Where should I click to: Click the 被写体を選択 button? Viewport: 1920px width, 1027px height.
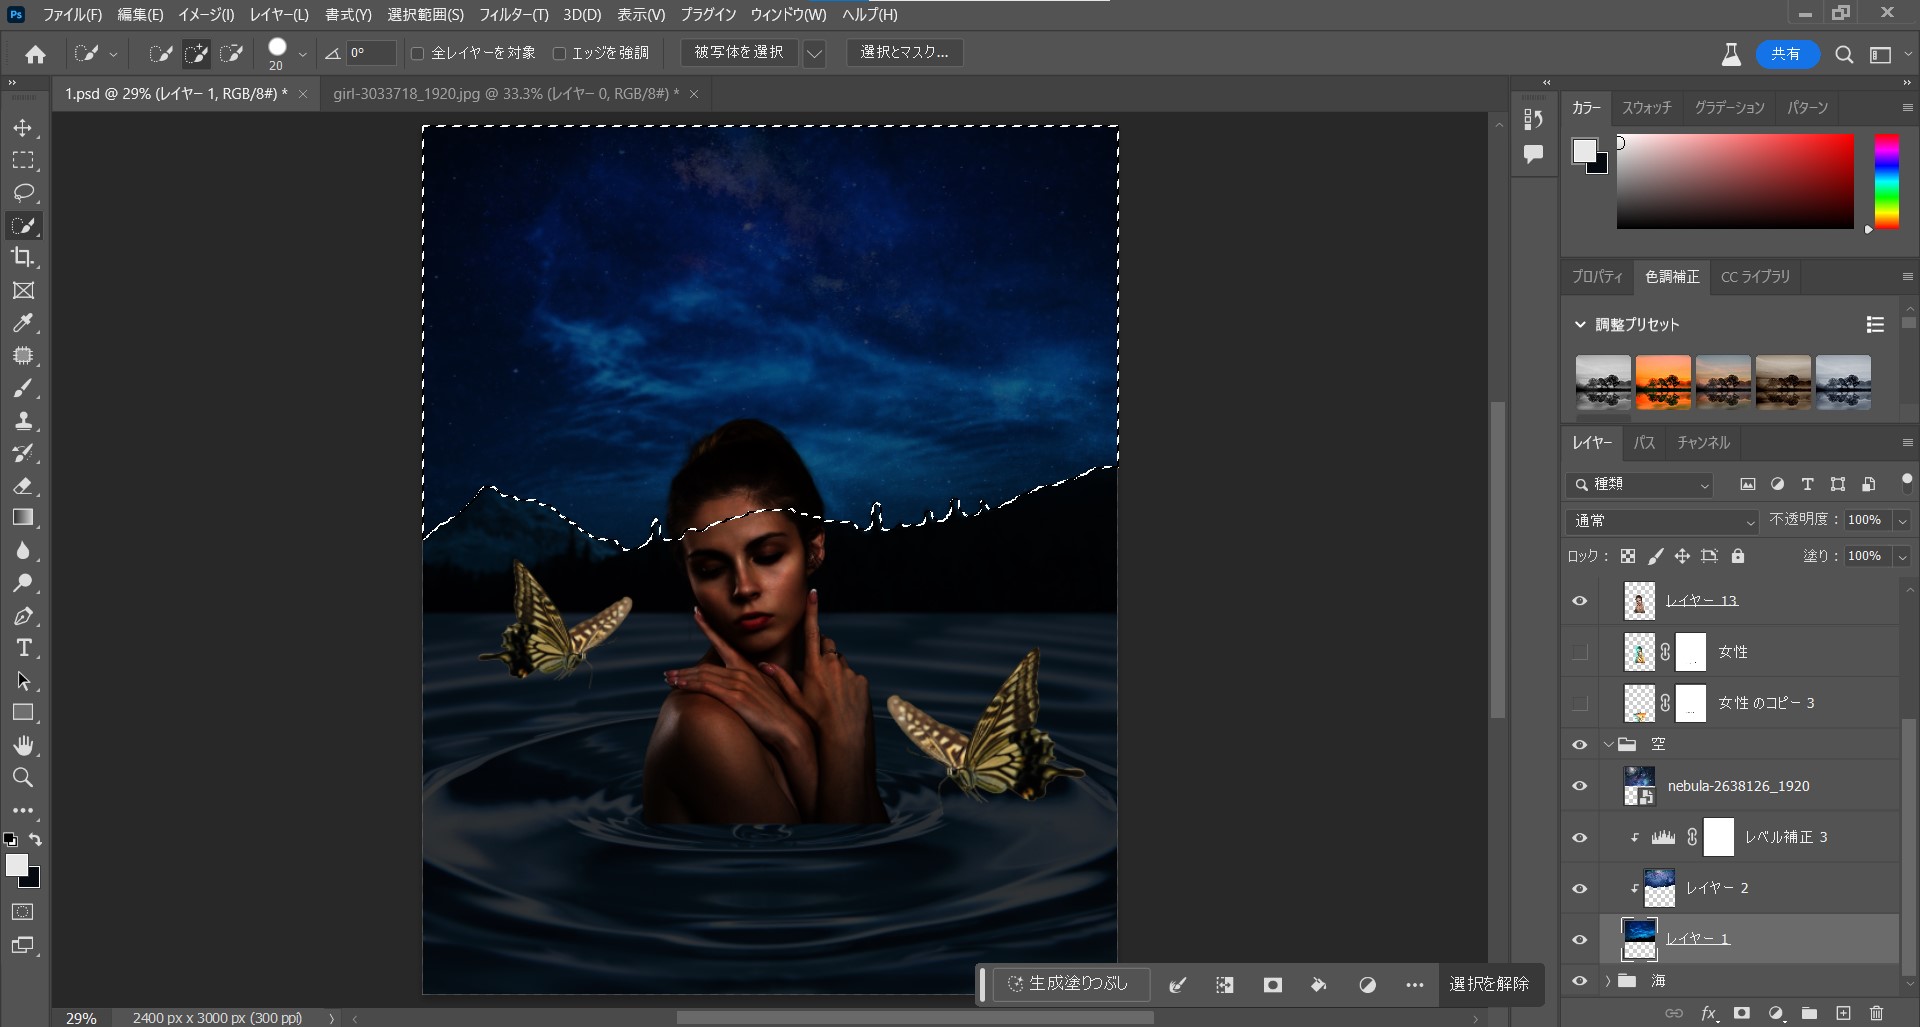click(739, 53)
